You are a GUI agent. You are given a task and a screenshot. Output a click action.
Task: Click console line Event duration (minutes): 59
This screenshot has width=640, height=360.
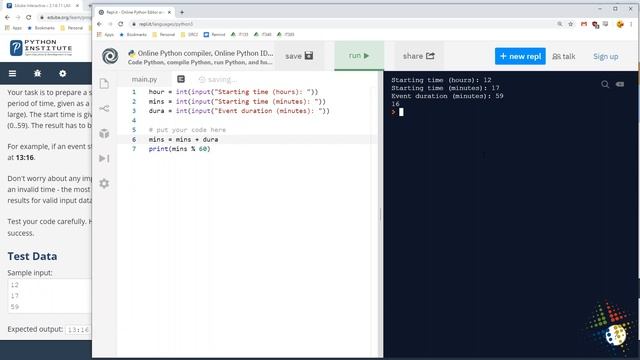click(447, 96)
